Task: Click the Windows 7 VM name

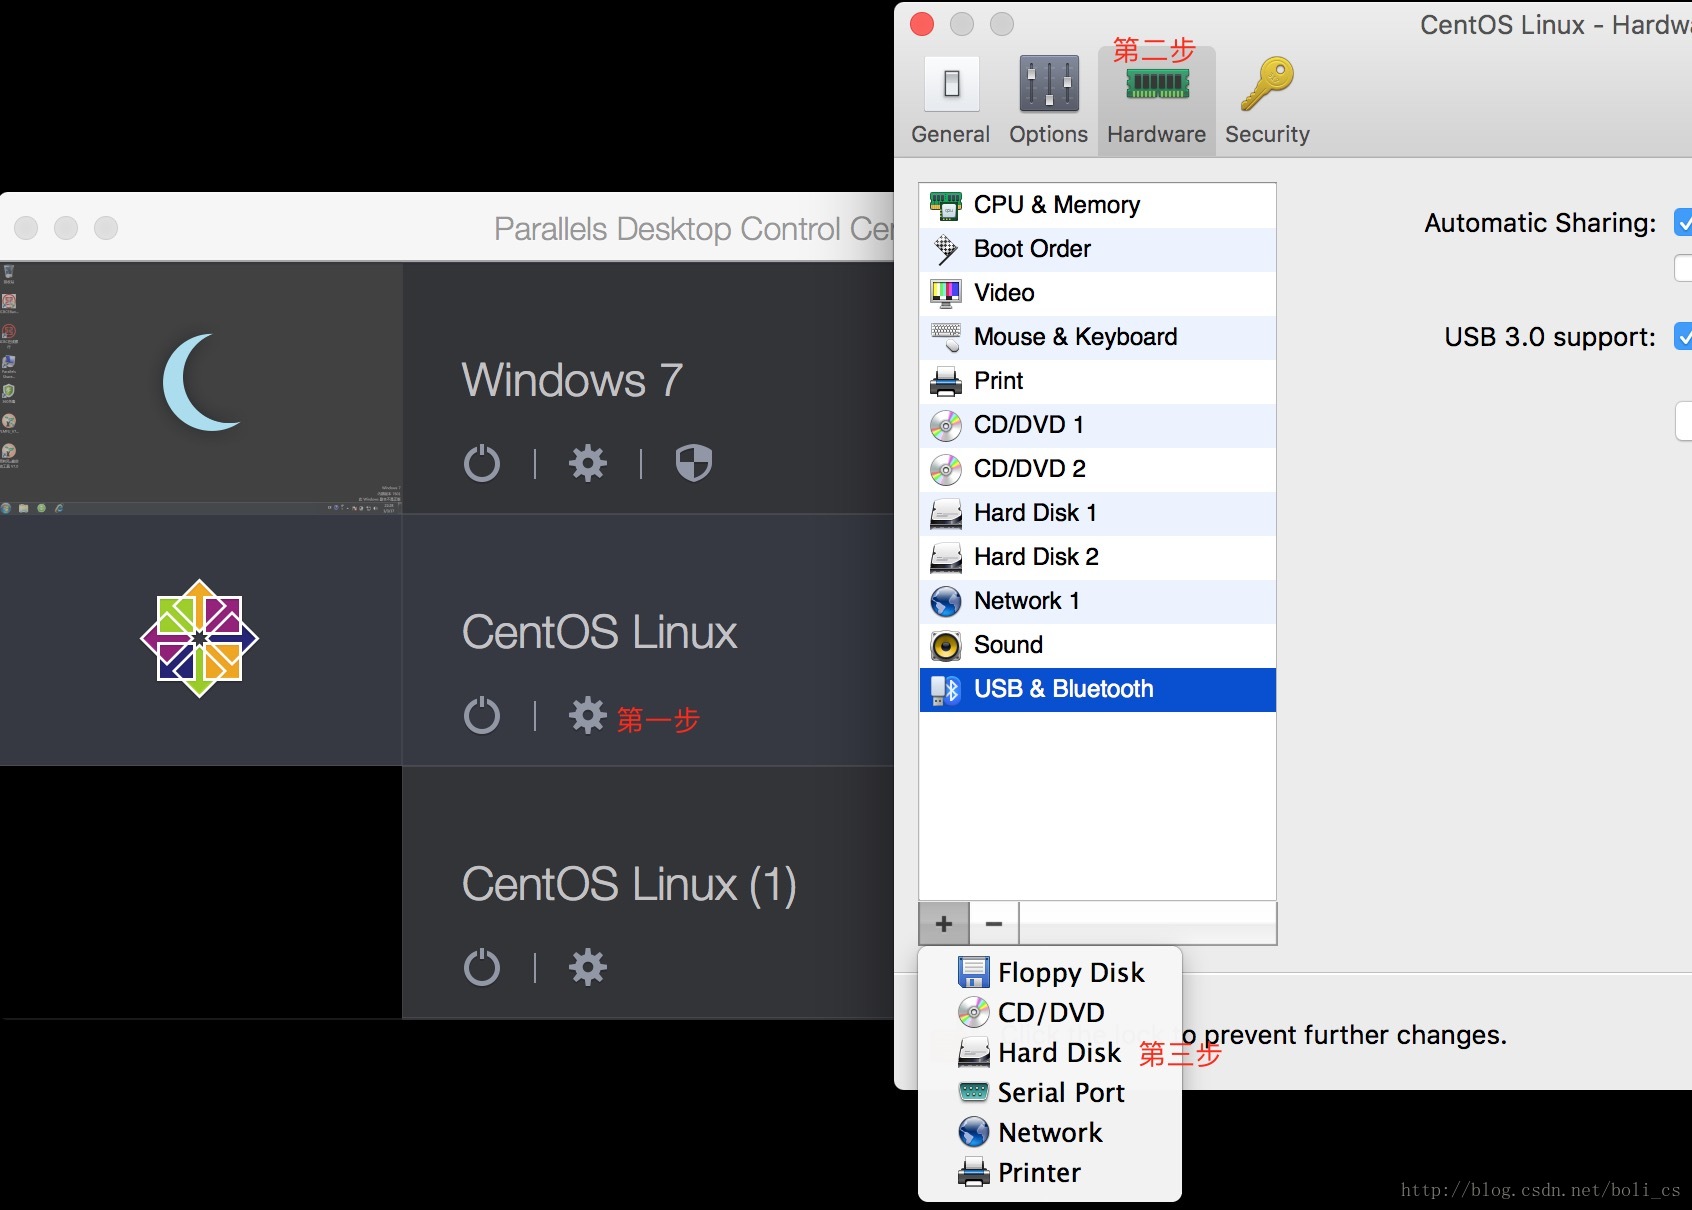Action: [x=572, y=380]
